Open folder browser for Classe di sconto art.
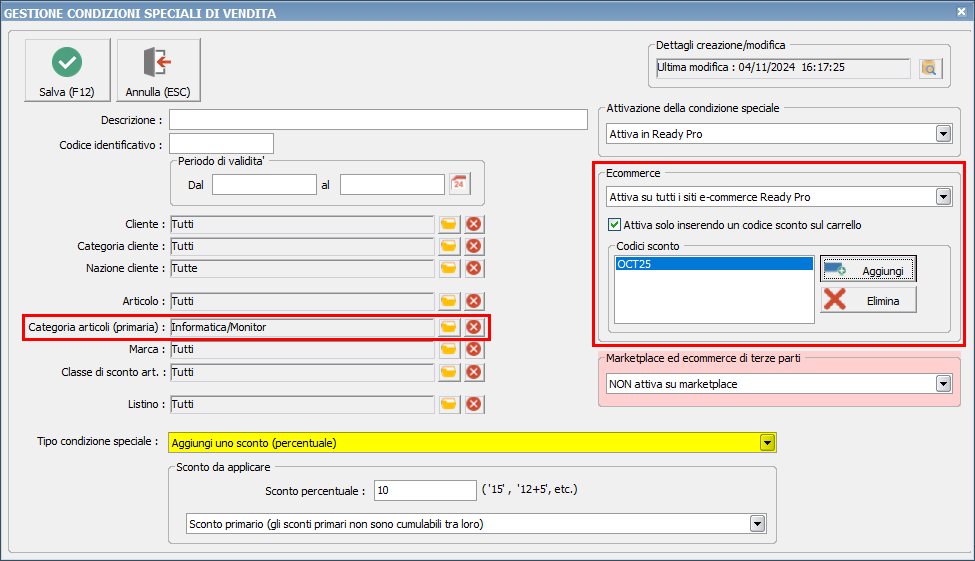 pos(448,372)
